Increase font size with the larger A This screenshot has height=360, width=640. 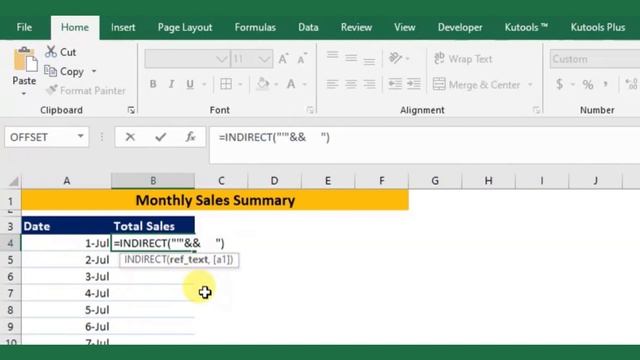[x=283, y=59]
